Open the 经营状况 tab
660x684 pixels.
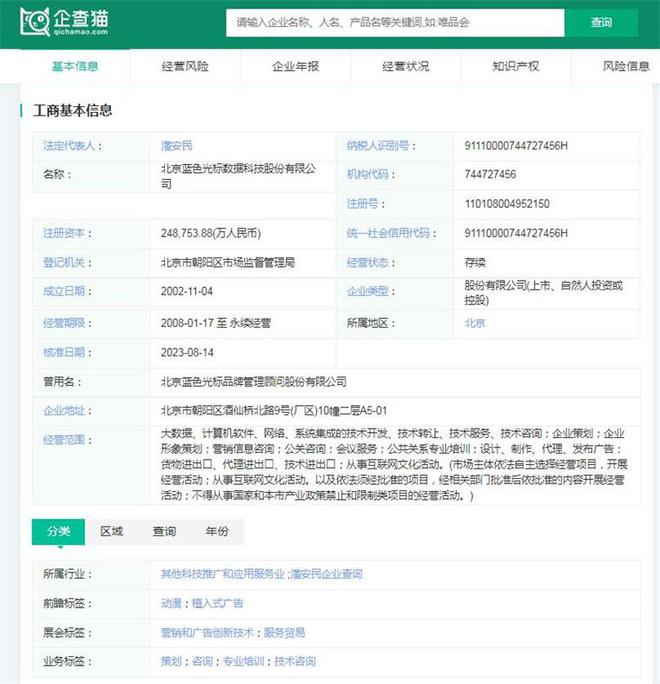[x=406, y=66]
